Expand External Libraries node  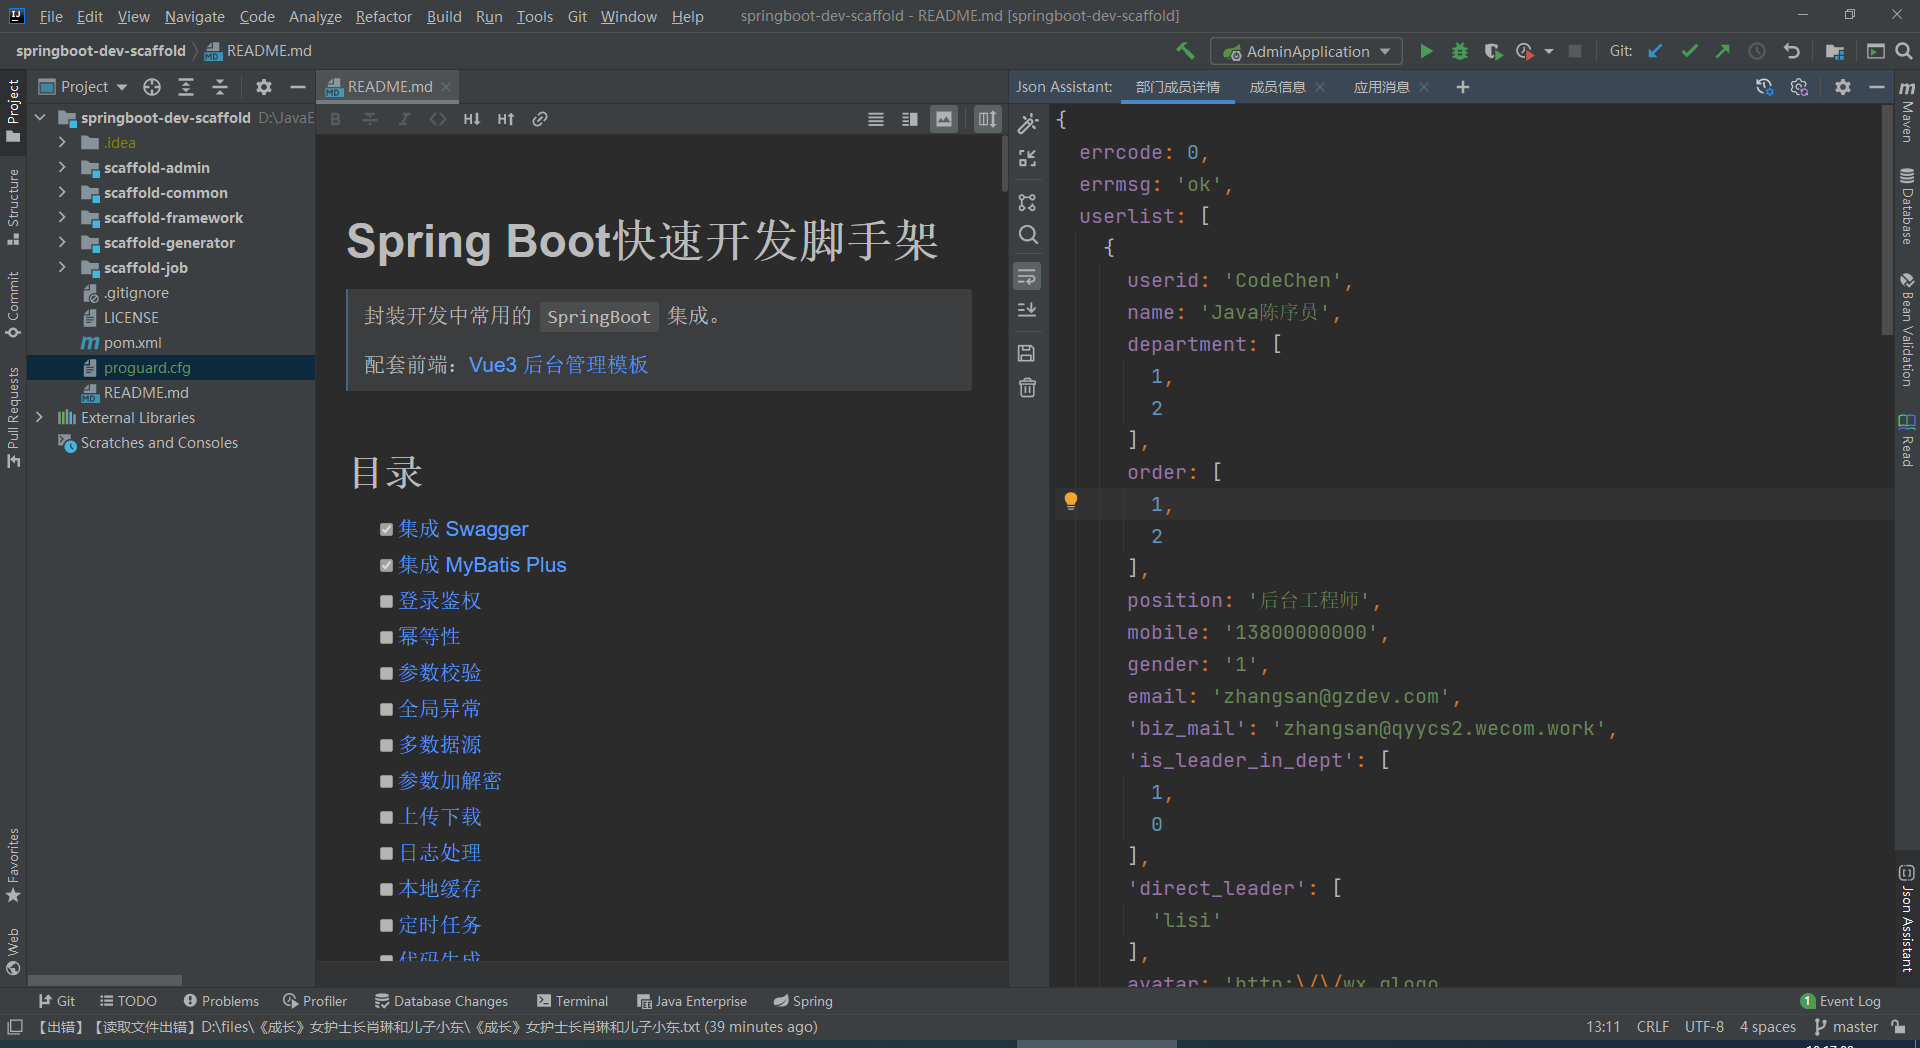39,418
